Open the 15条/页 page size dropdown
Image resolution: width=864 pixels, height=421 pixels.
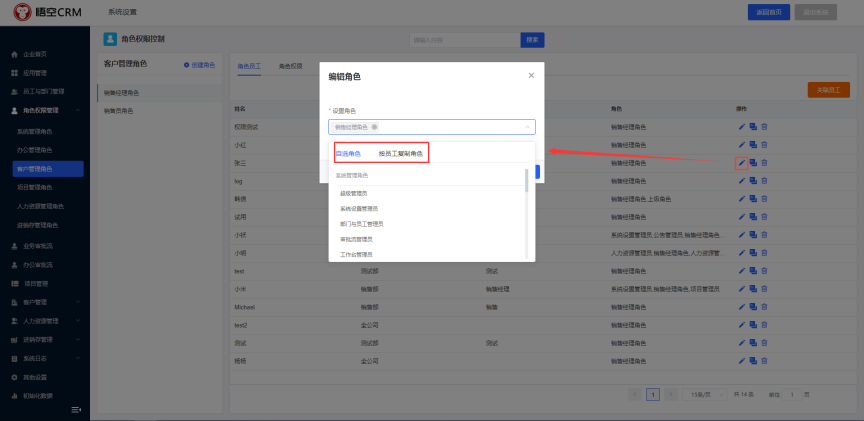point(705,395)
